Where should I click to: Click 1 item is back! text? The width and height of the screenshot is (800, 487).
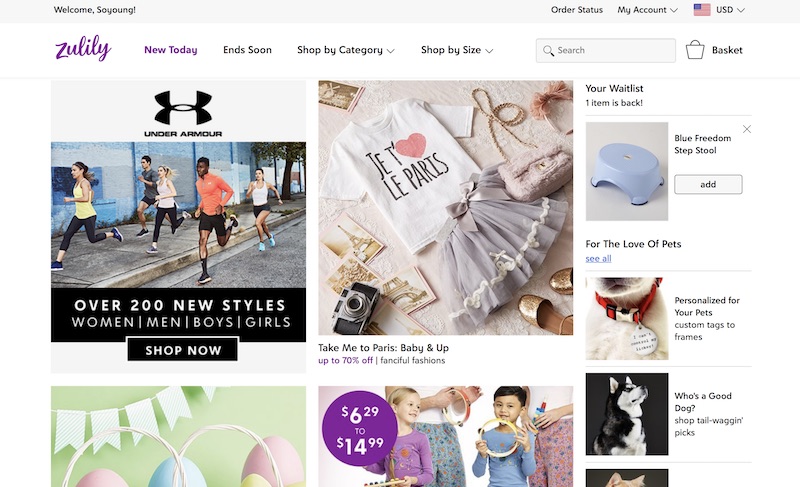(x=614, y=103)
